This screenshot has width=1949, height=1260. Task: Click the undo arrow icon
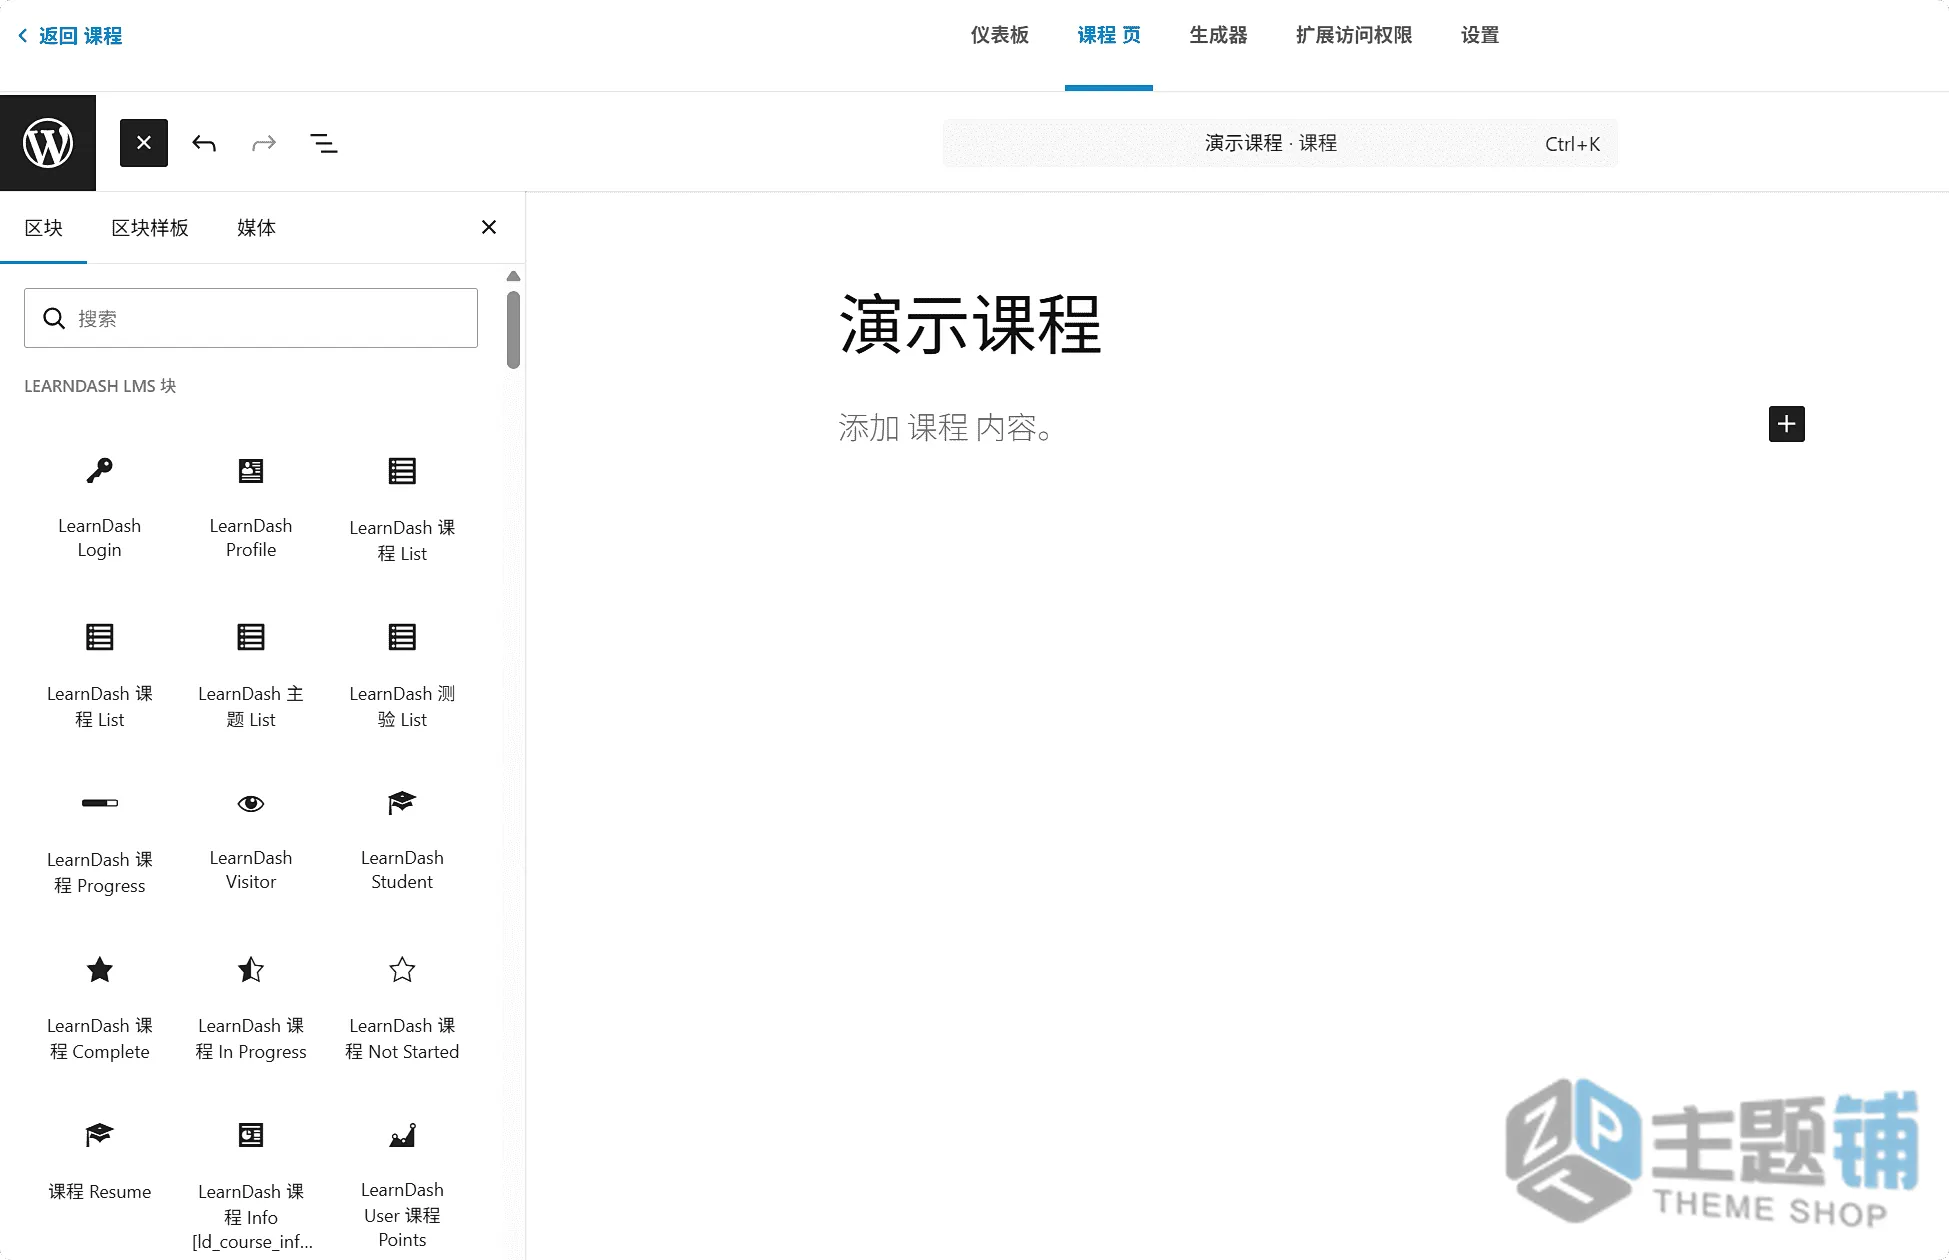coord(204,143)
